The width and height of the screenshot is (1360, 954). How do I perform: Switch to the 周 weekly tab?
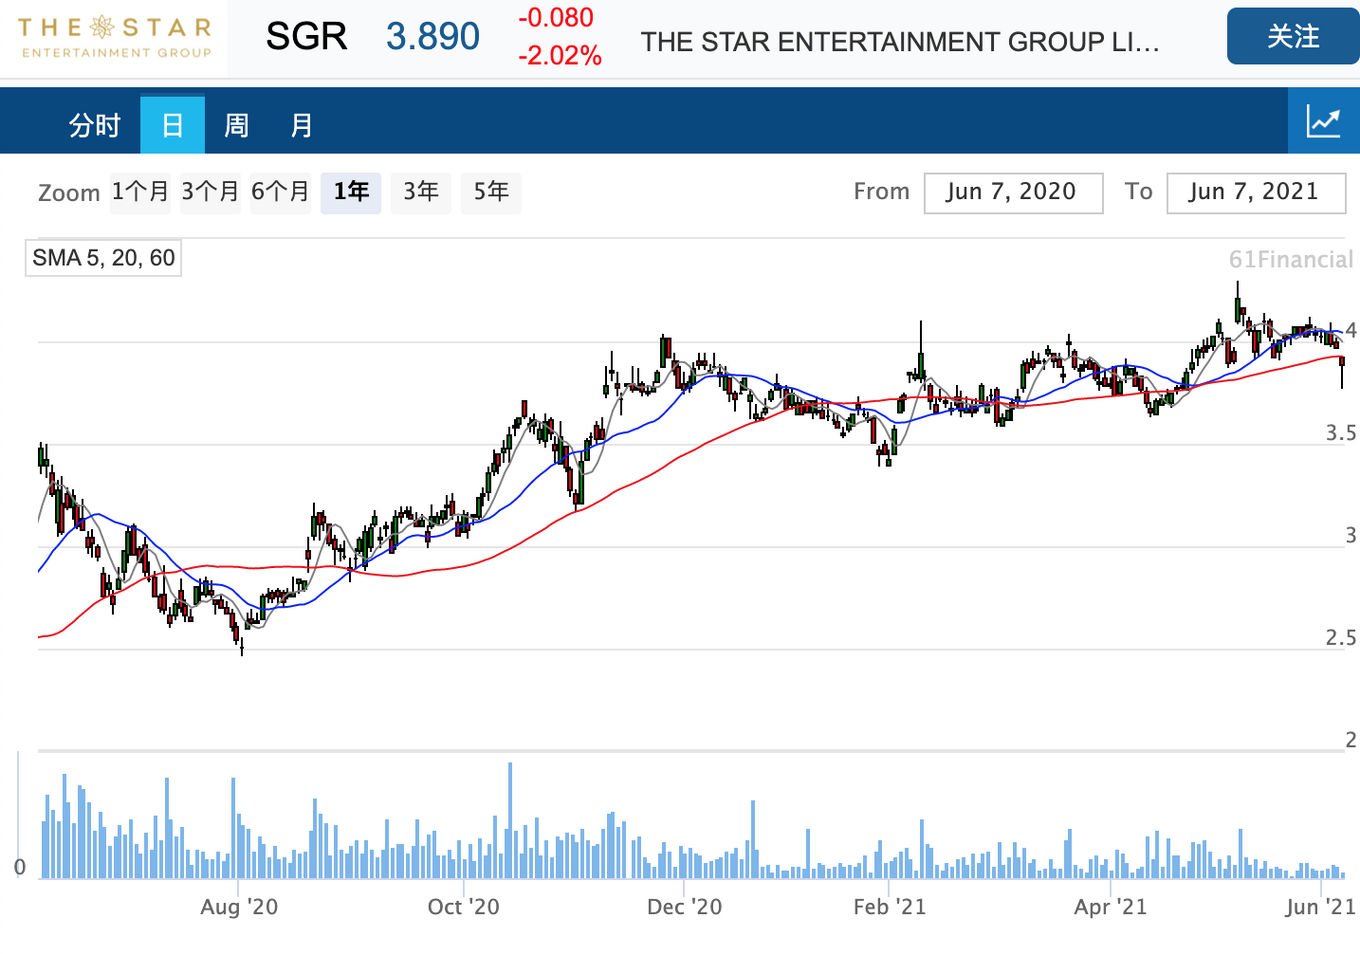click(x=236, y=125)
